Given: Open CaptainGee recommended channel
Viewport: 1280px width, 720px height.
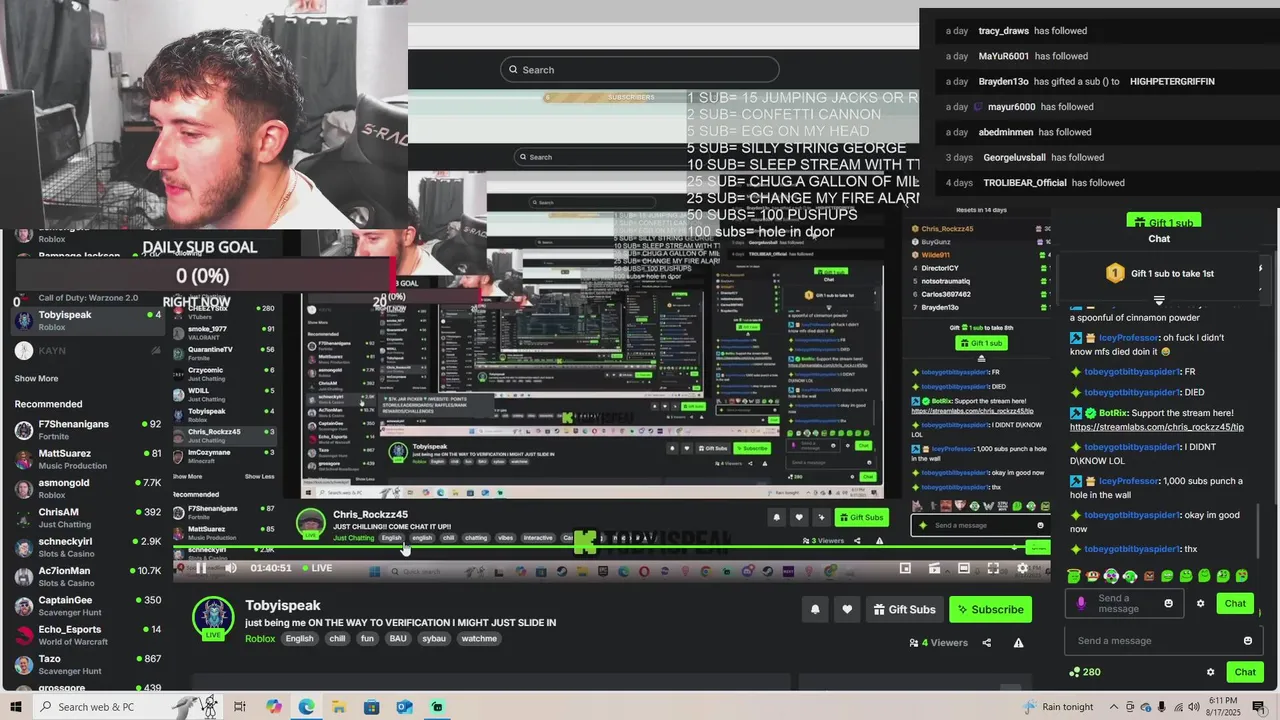Looking at the screenshot, I should pos(88,606).
